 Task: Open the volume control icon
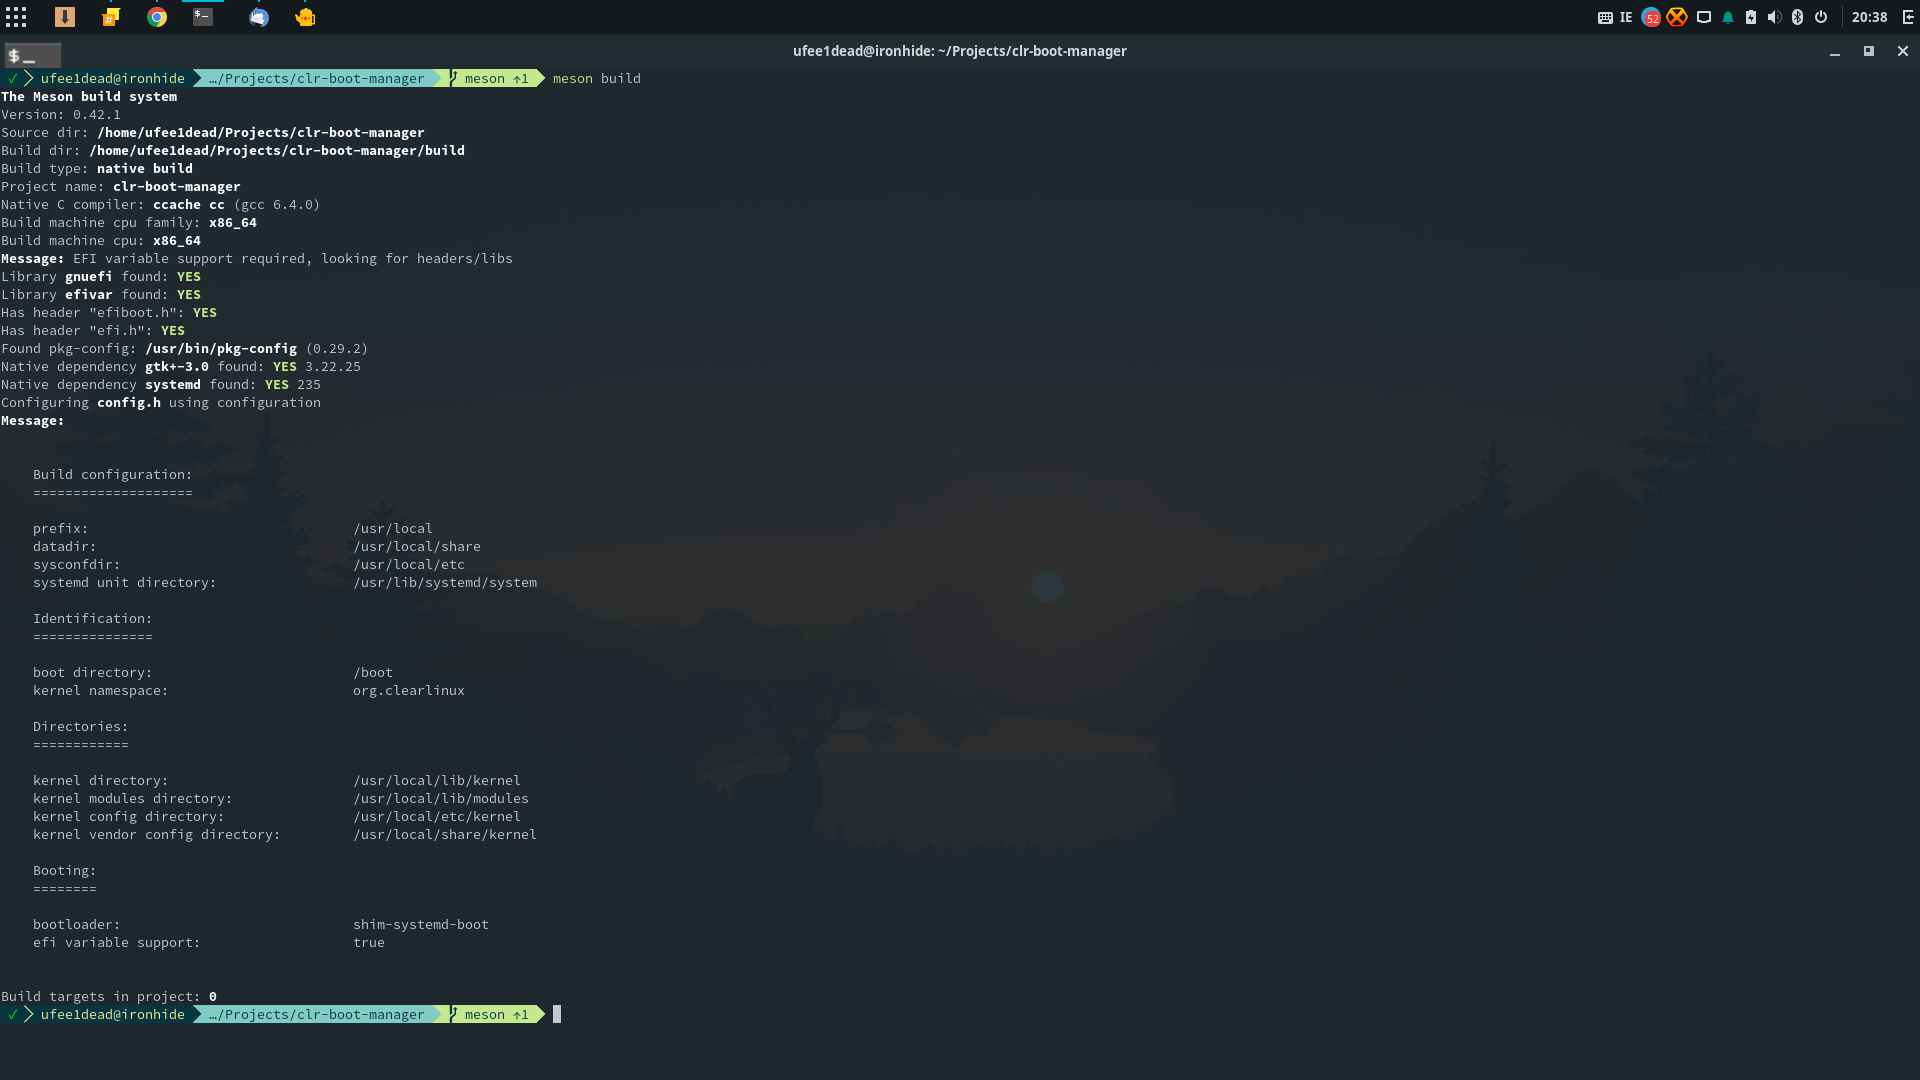point(1774,17)
